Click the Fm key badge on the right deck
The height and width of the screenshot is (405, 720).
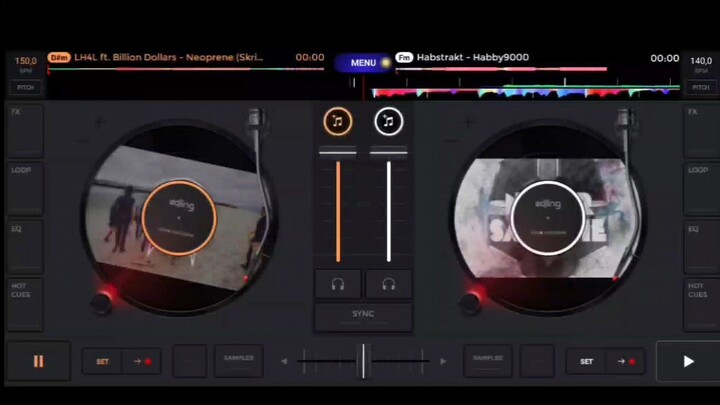(x=404, y=57)
